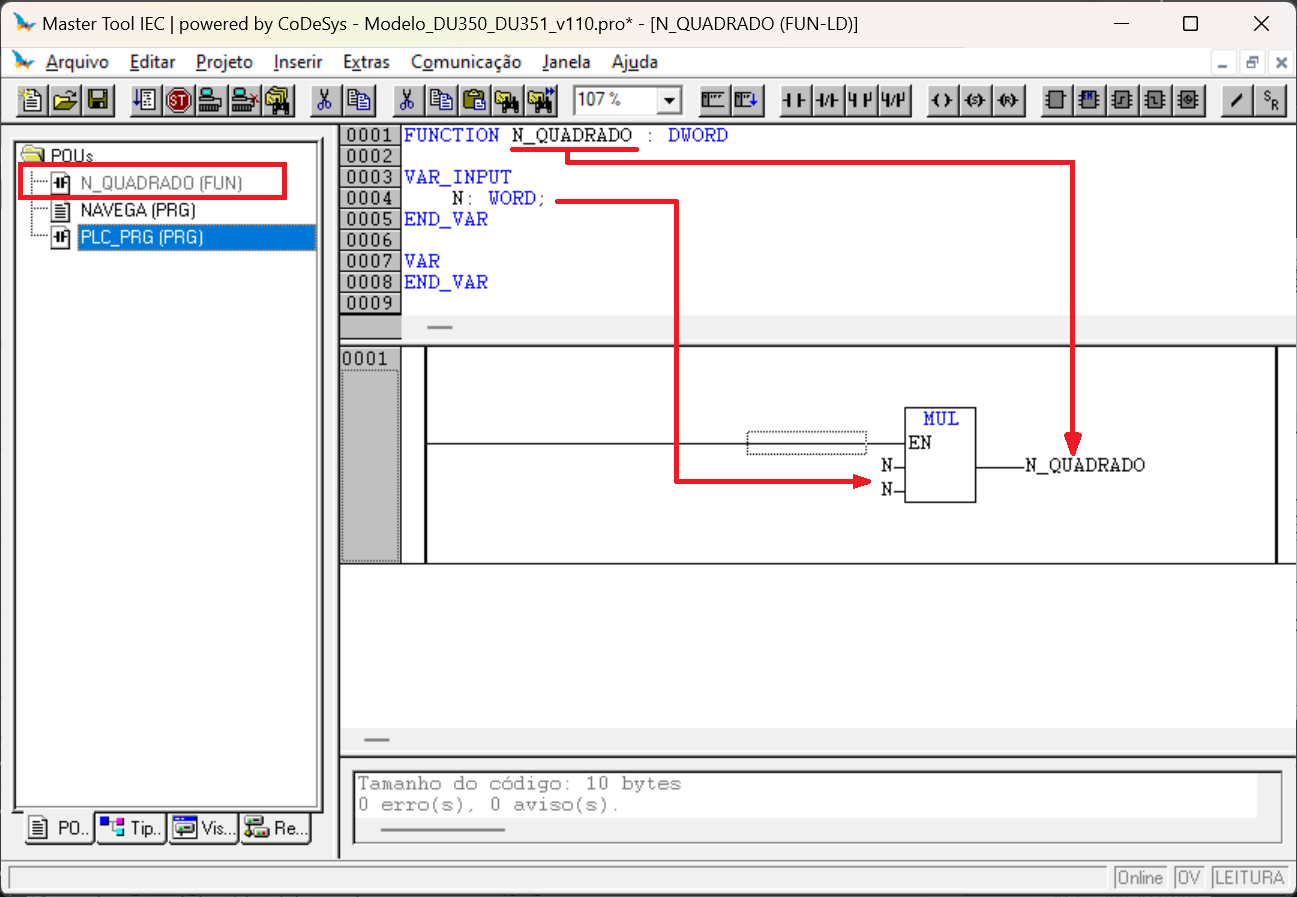Open the Comunicação menu

[466, 62]
